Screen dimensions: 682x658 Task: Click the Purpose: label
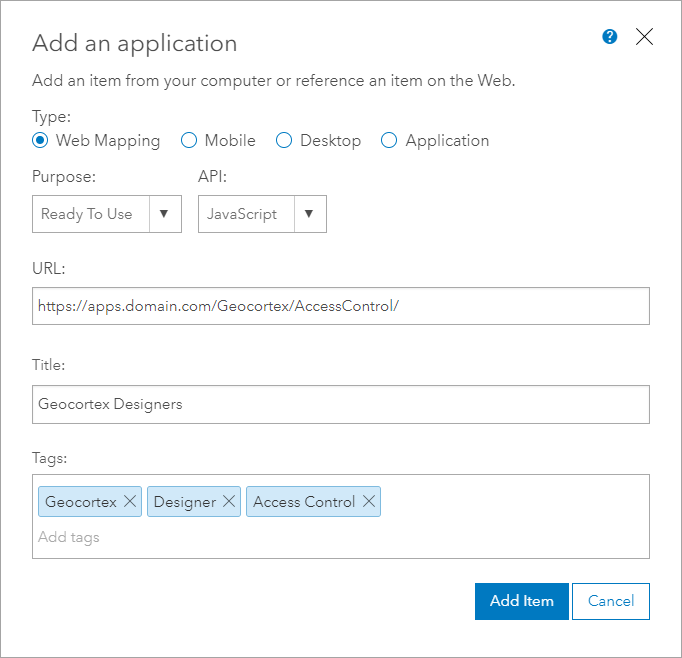pyautogui.click(x=64, y=177)
